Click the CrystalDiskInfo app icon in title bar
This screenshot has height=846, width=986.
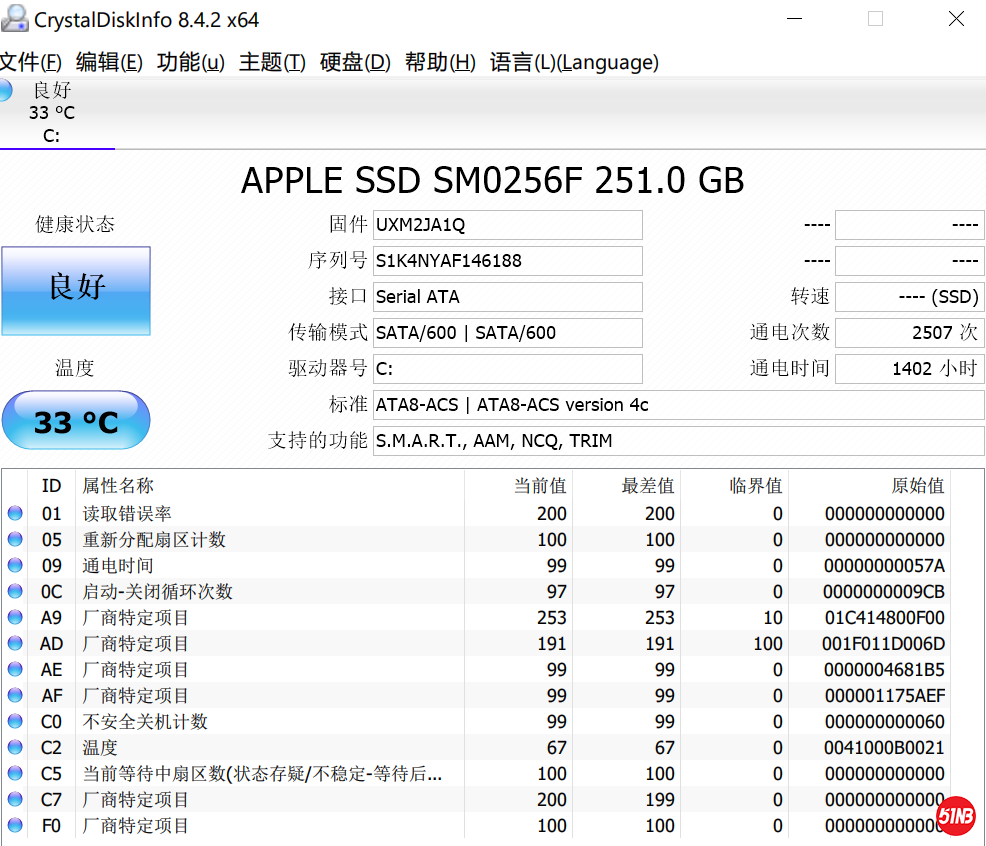click(x=14, y=18)
